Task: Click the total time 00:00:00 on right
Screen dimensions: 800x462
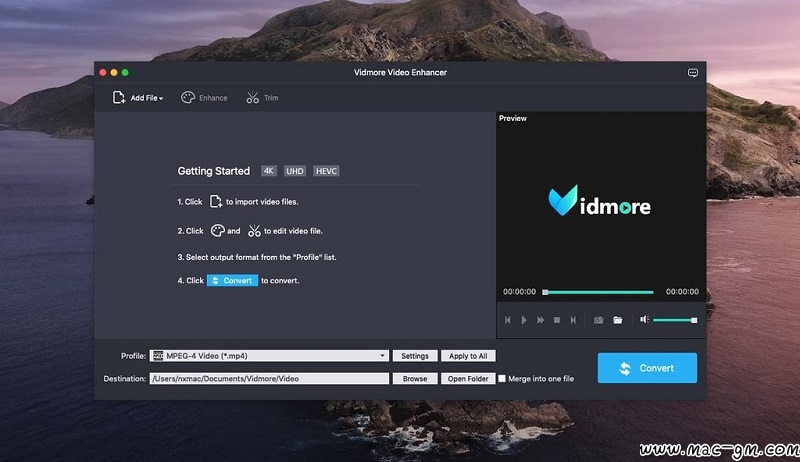Action: (x=682, y=292)
